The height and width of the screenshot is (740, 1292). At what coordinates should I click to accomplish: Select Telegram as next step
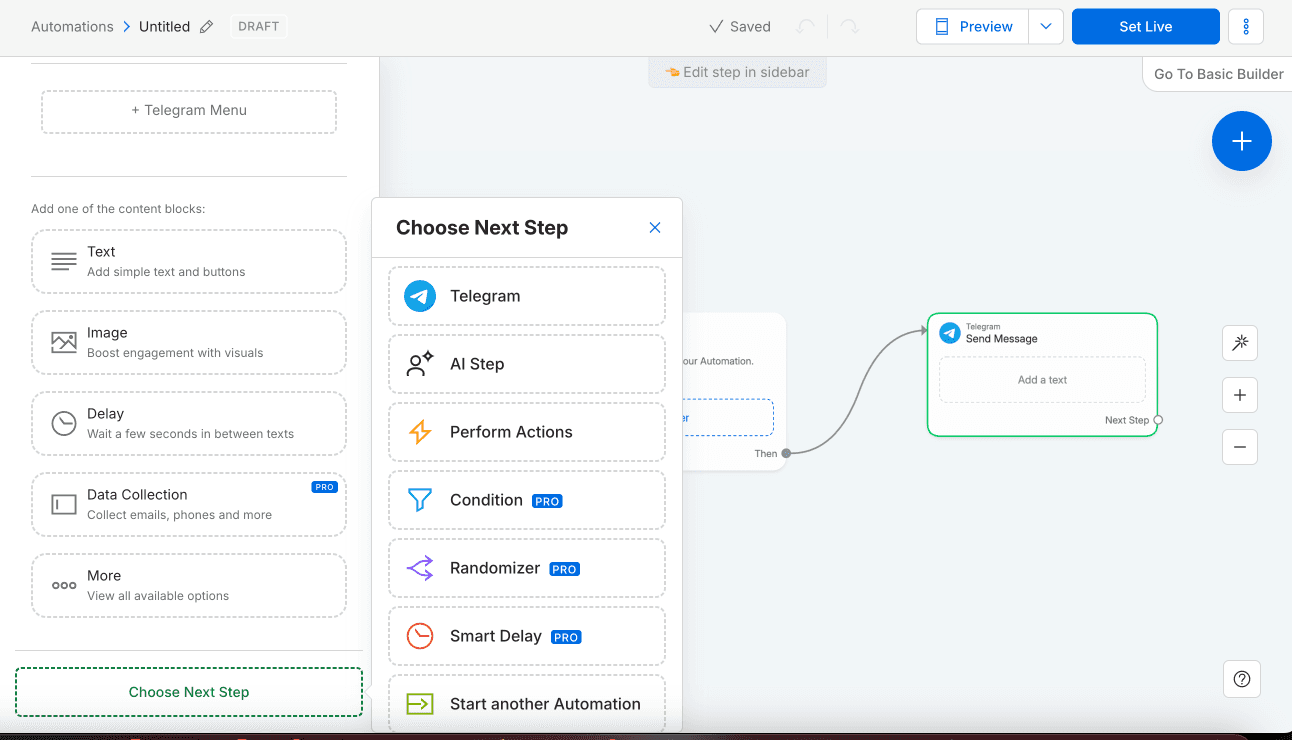(x=527, y=296)
